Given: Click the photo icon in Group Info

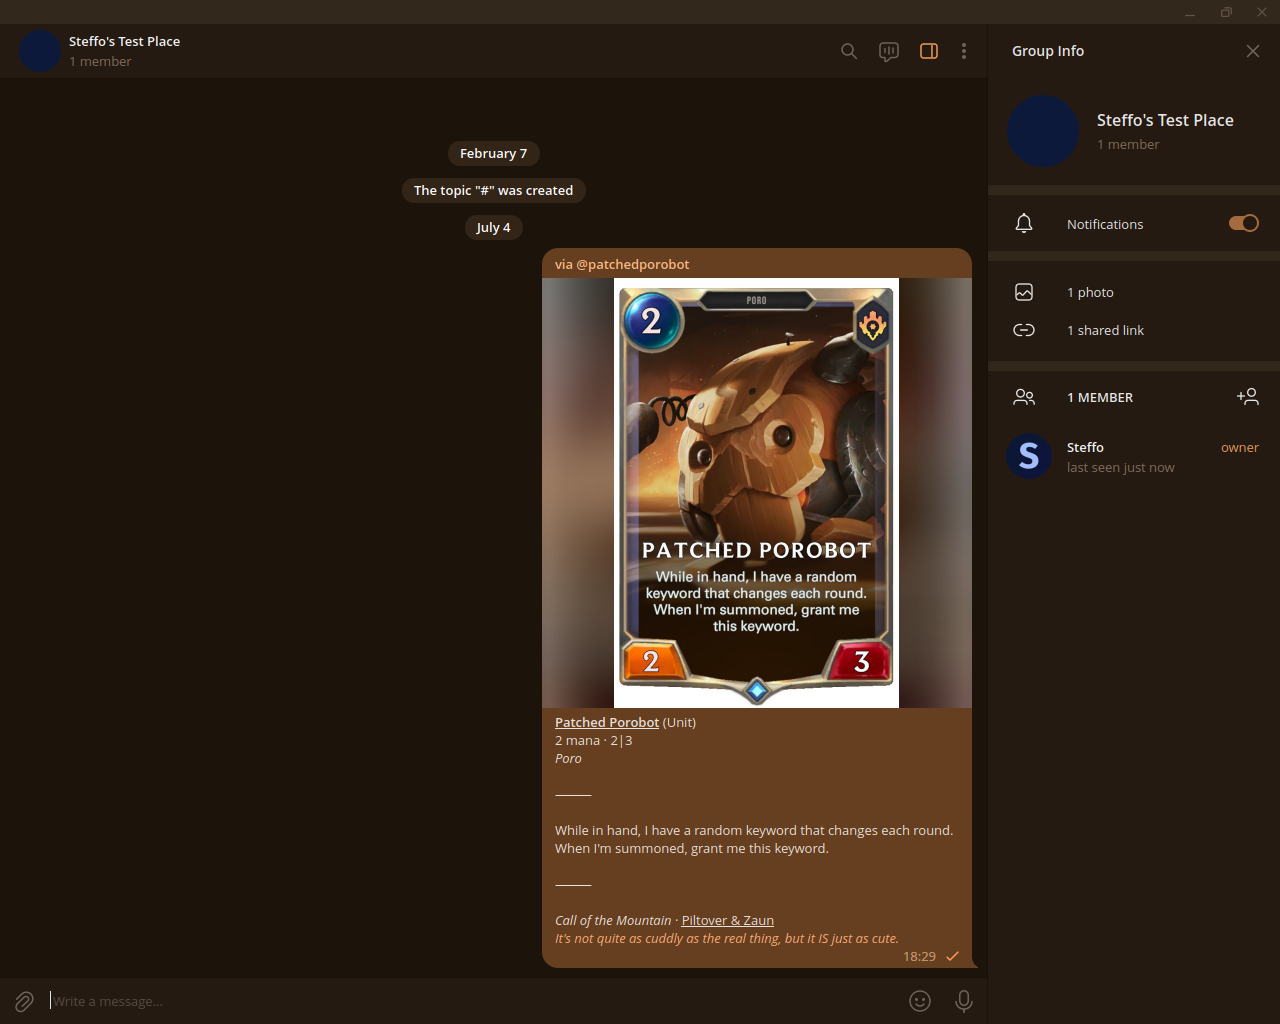Looking at the screenshot, I should (1024, 292).
